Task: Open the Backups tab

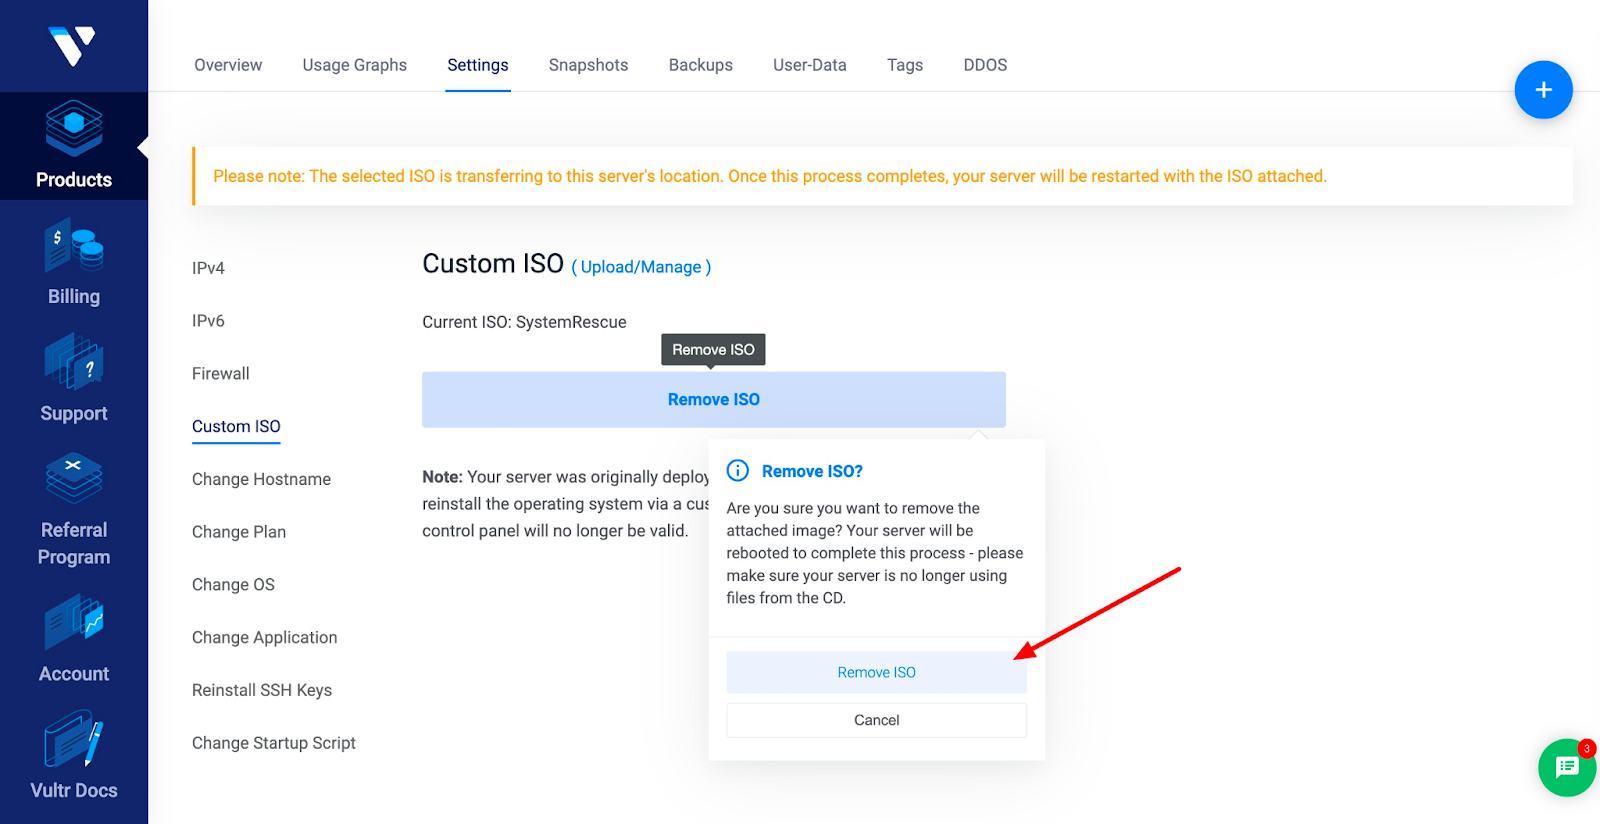Action: (x=701, y=65)
